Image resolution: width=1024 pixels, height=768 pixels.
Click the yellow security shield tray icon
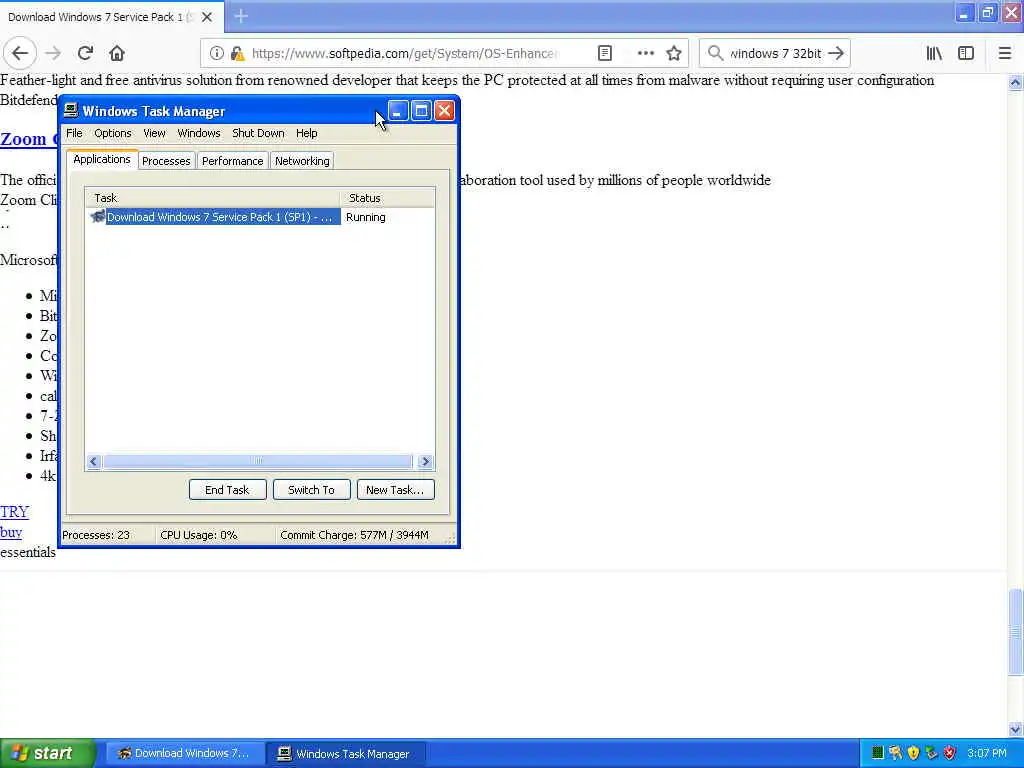[x=914, y=753]
